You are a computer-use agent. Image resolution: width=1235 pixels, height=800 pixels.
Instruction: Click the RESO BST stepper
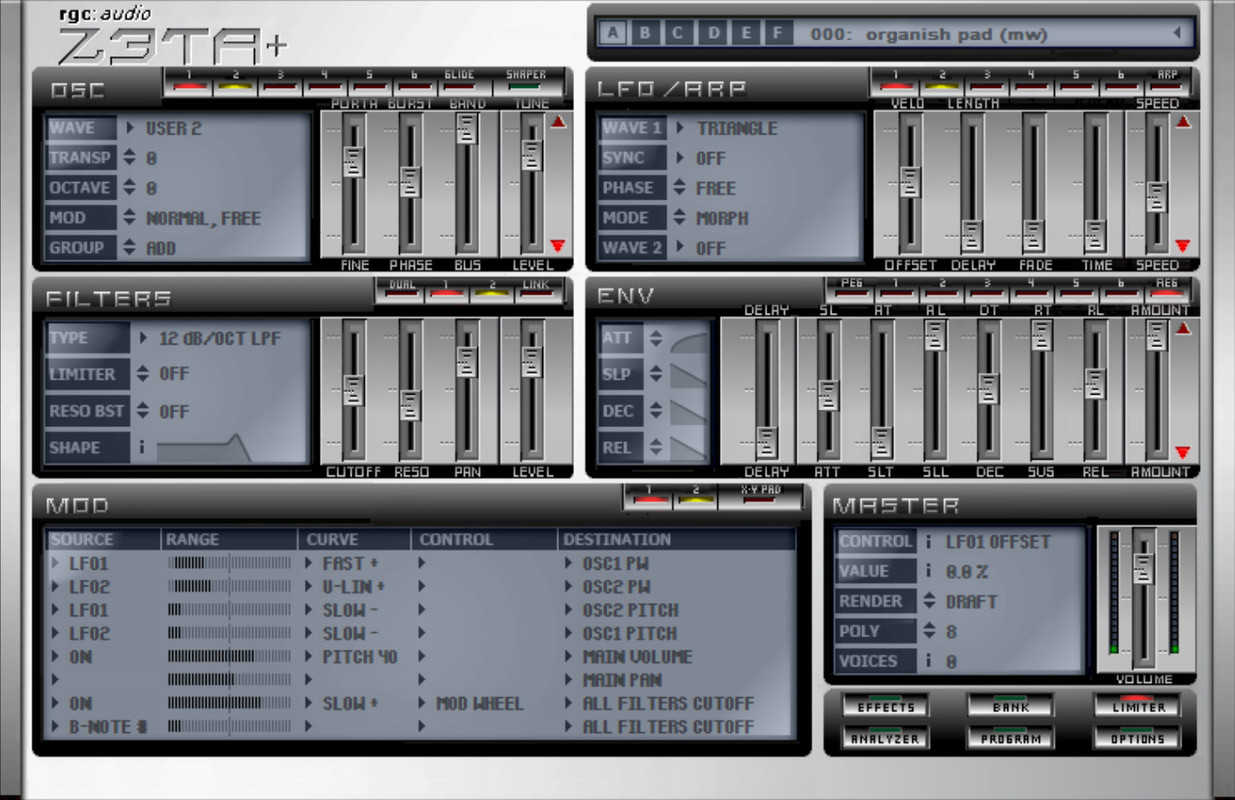click(x=143, y=411)
